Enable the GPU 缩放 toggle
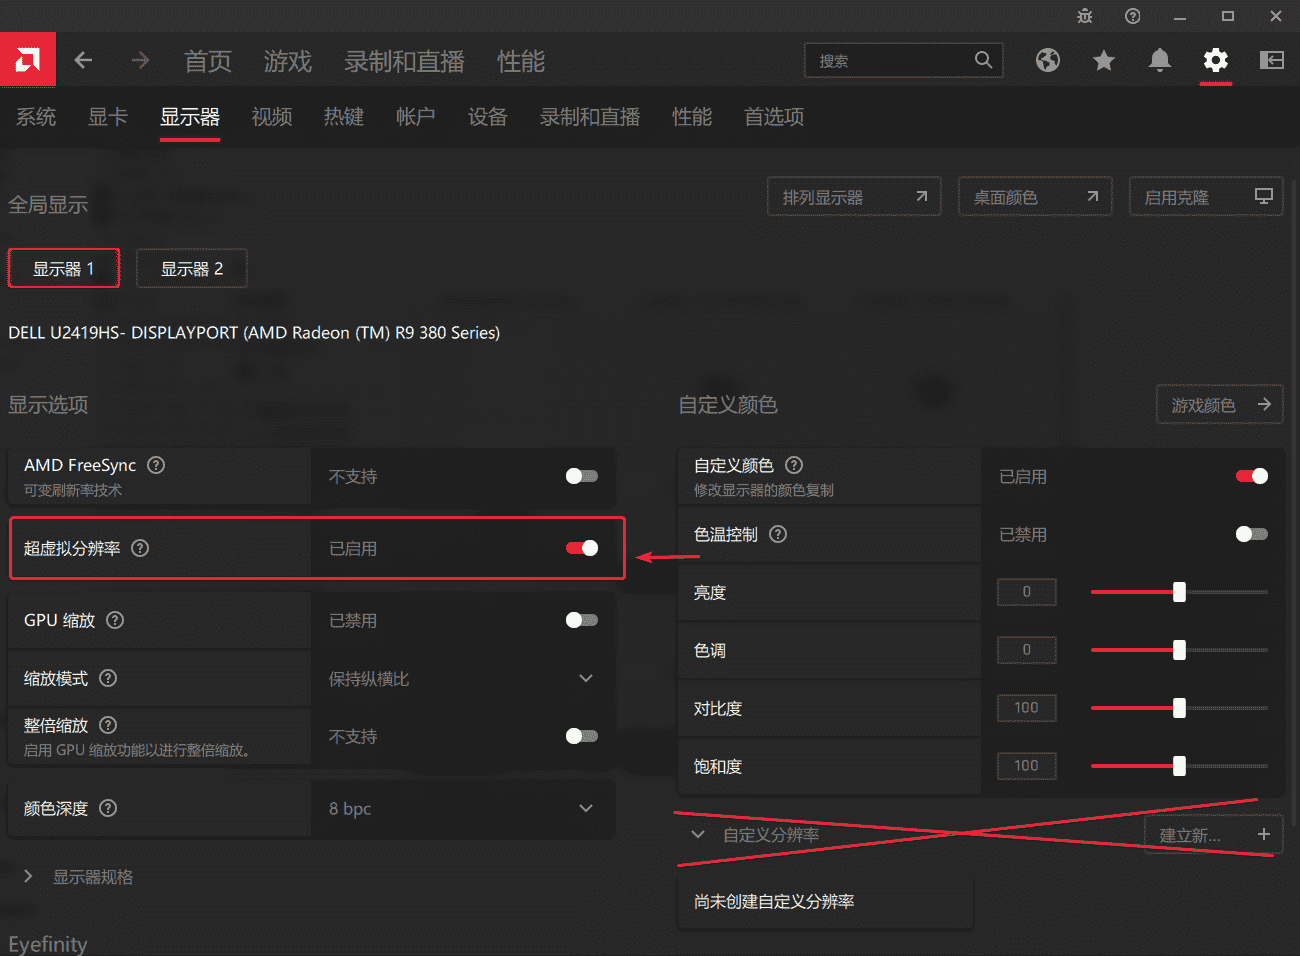Screen dimensions: 1300x956 tap(582, 620)
